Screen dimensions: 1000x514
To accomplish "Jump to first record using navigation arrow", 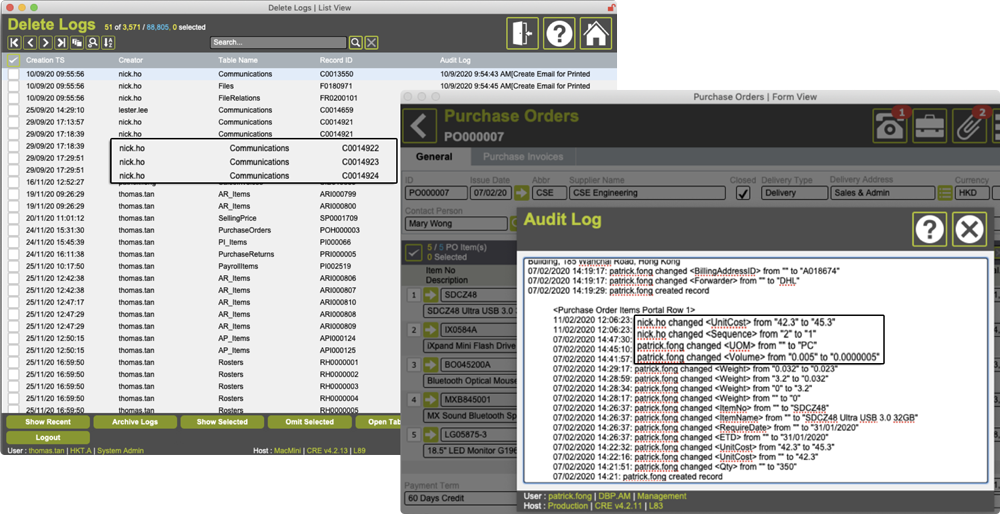I will [14, 43].
